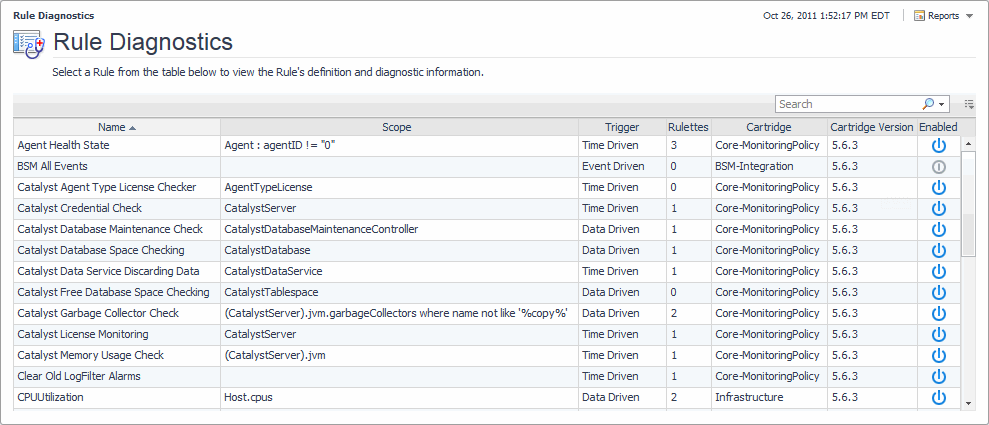Click power icon for Catalyst License Monitoring

point(938,334)
